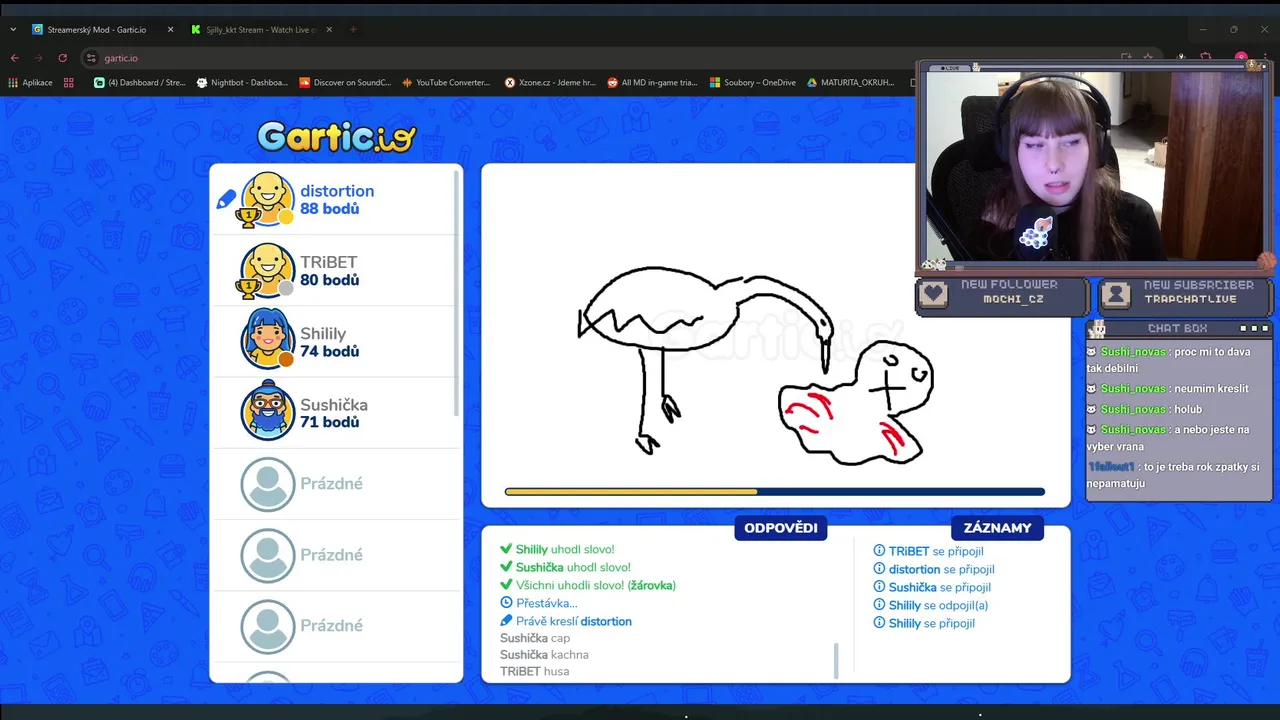Close the Sjilly_kkt Stream tab
The height and width of the screenshot is (720, 1280).
pos(329,30)
